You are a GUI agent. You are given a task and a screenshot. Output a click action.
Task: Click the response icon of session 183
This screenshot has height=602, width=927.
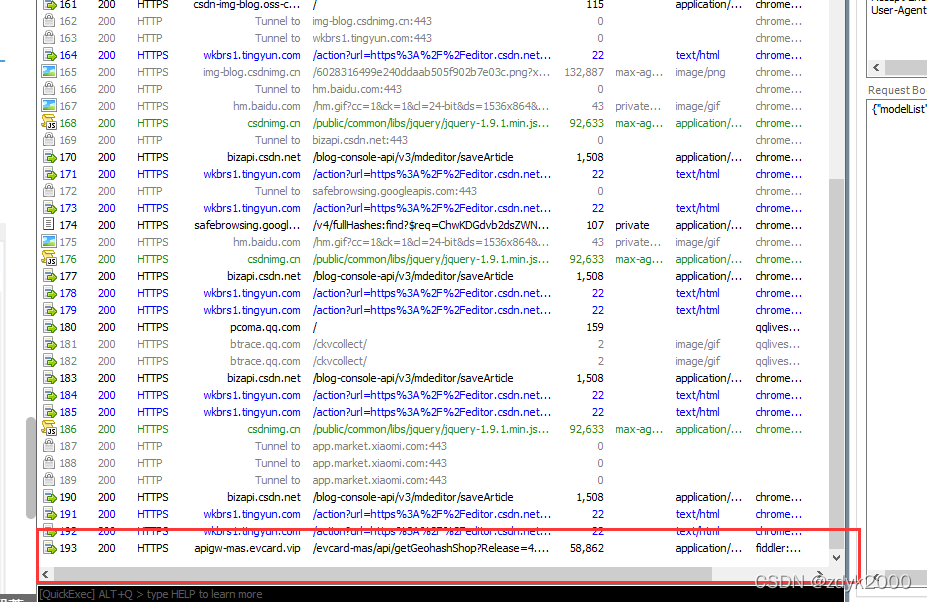click(x=49, y=378)
